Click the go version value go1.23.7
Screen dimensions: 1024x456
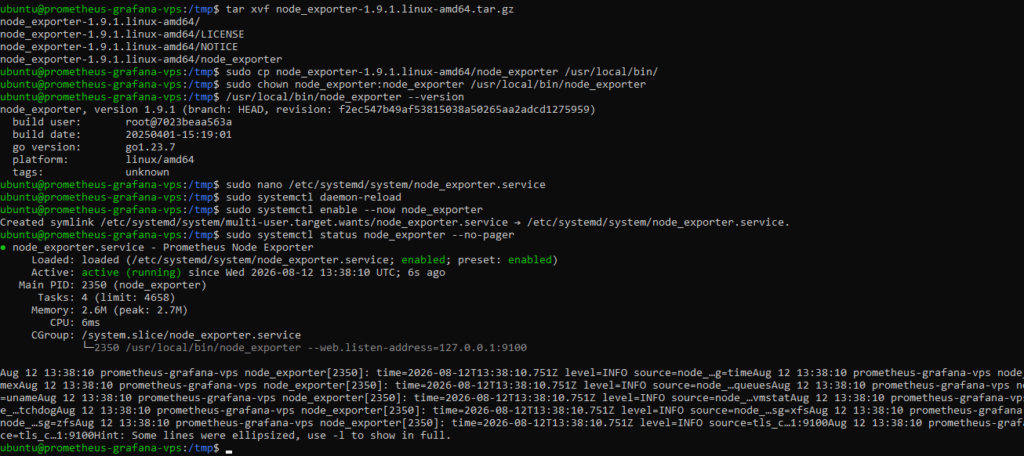(x=150, y=147)
